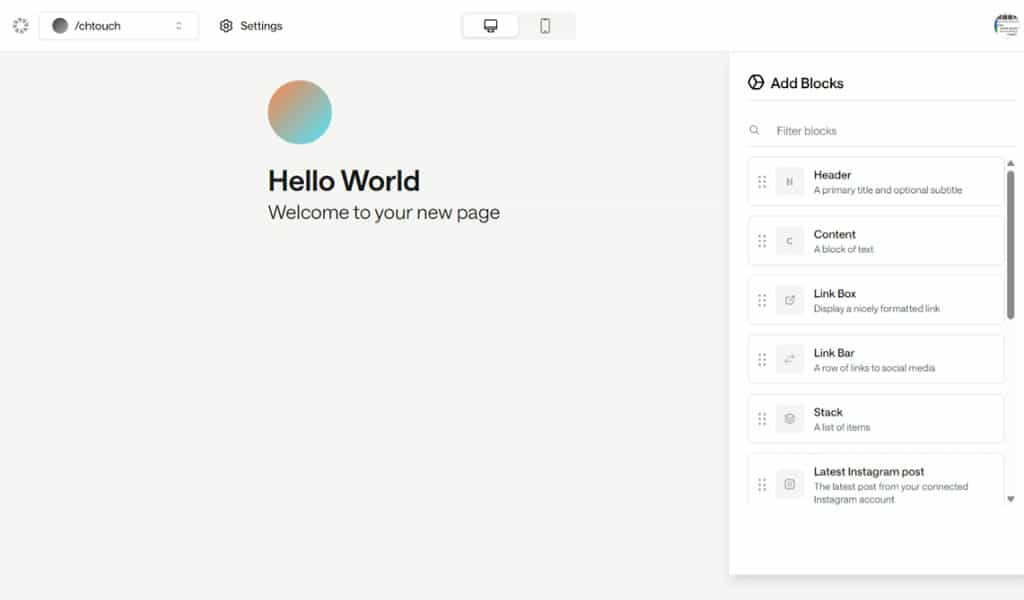Click the Instagram block icon

coord(790,484)
